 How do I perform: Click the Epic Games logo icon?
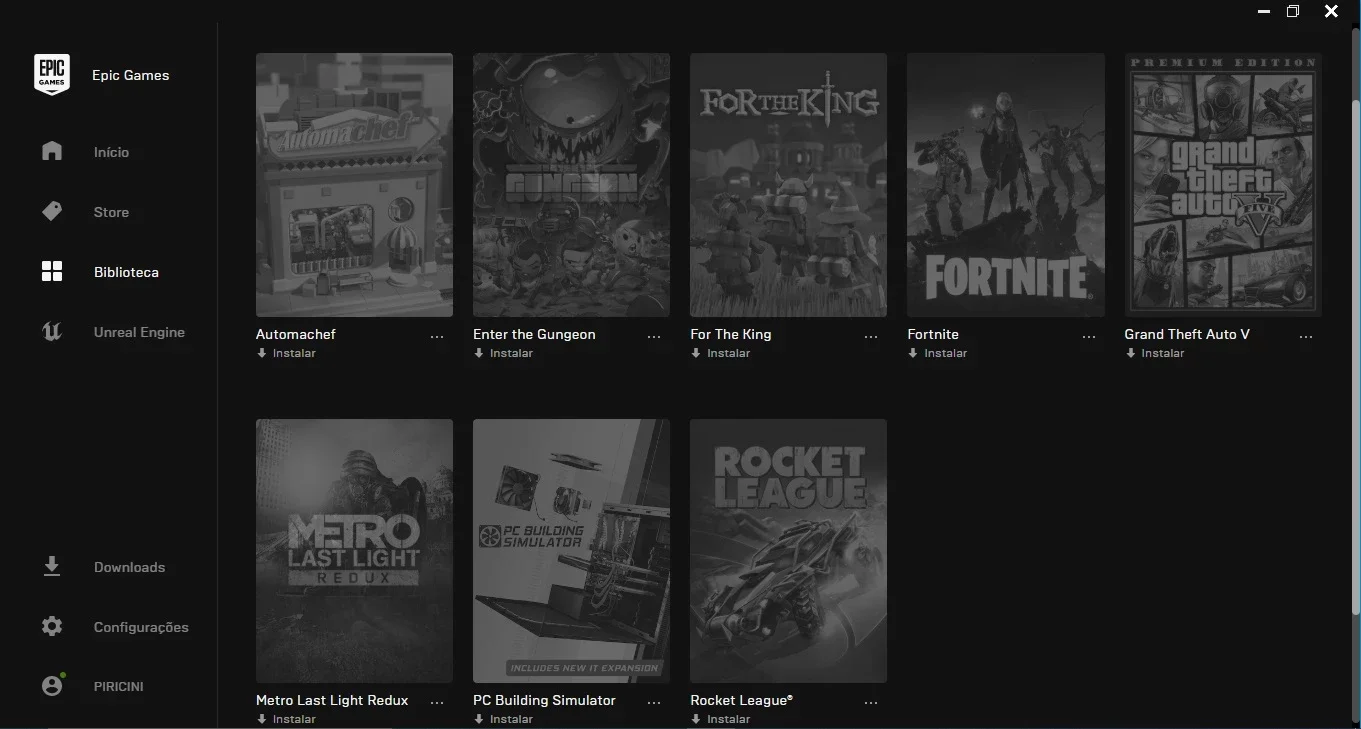pos(52,74)
